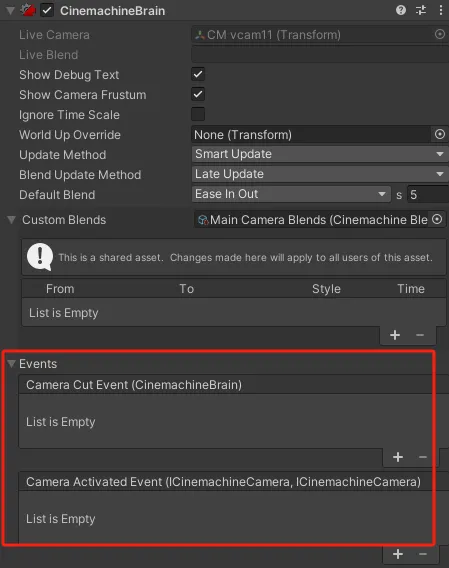This screenshot has height=568, width=449.
Task: Click the Live Blend empty field
Action: tap(320, 55)
